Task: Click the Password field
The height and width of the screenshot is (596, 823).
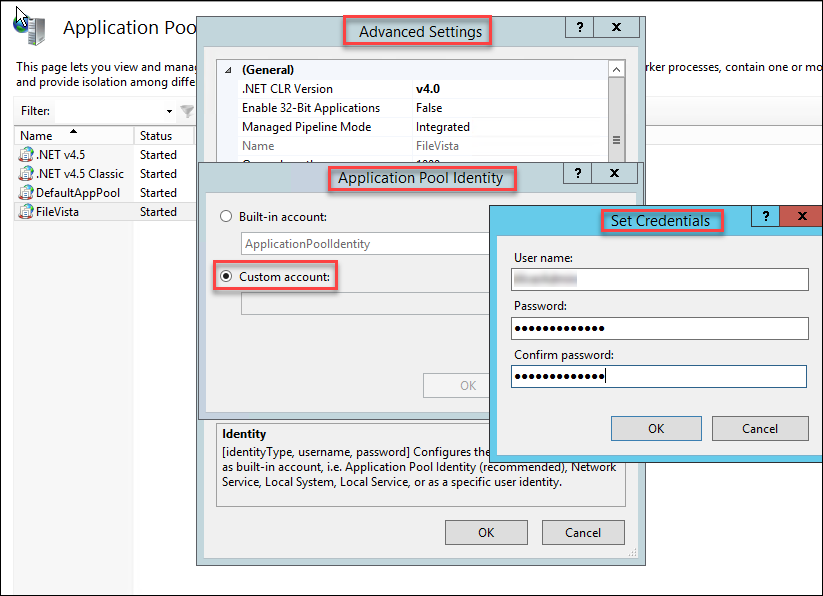Action: click(x=660, y=328)
